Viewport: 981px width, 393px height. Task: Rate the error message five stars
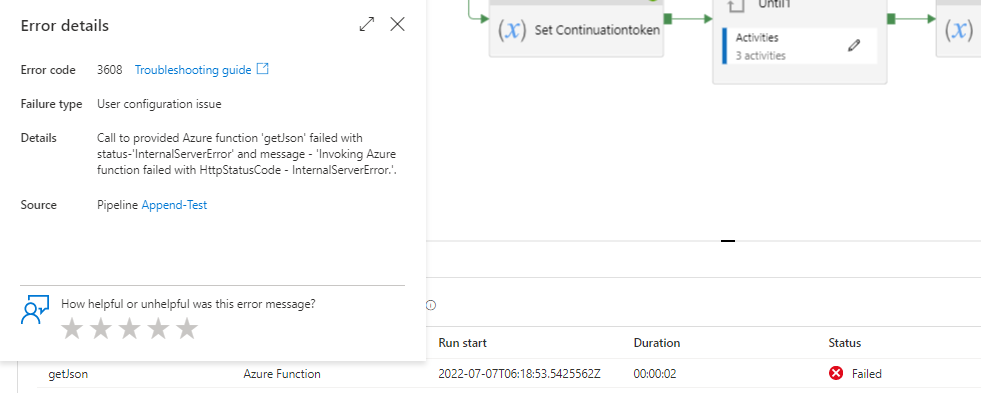[x=187, y=329]
